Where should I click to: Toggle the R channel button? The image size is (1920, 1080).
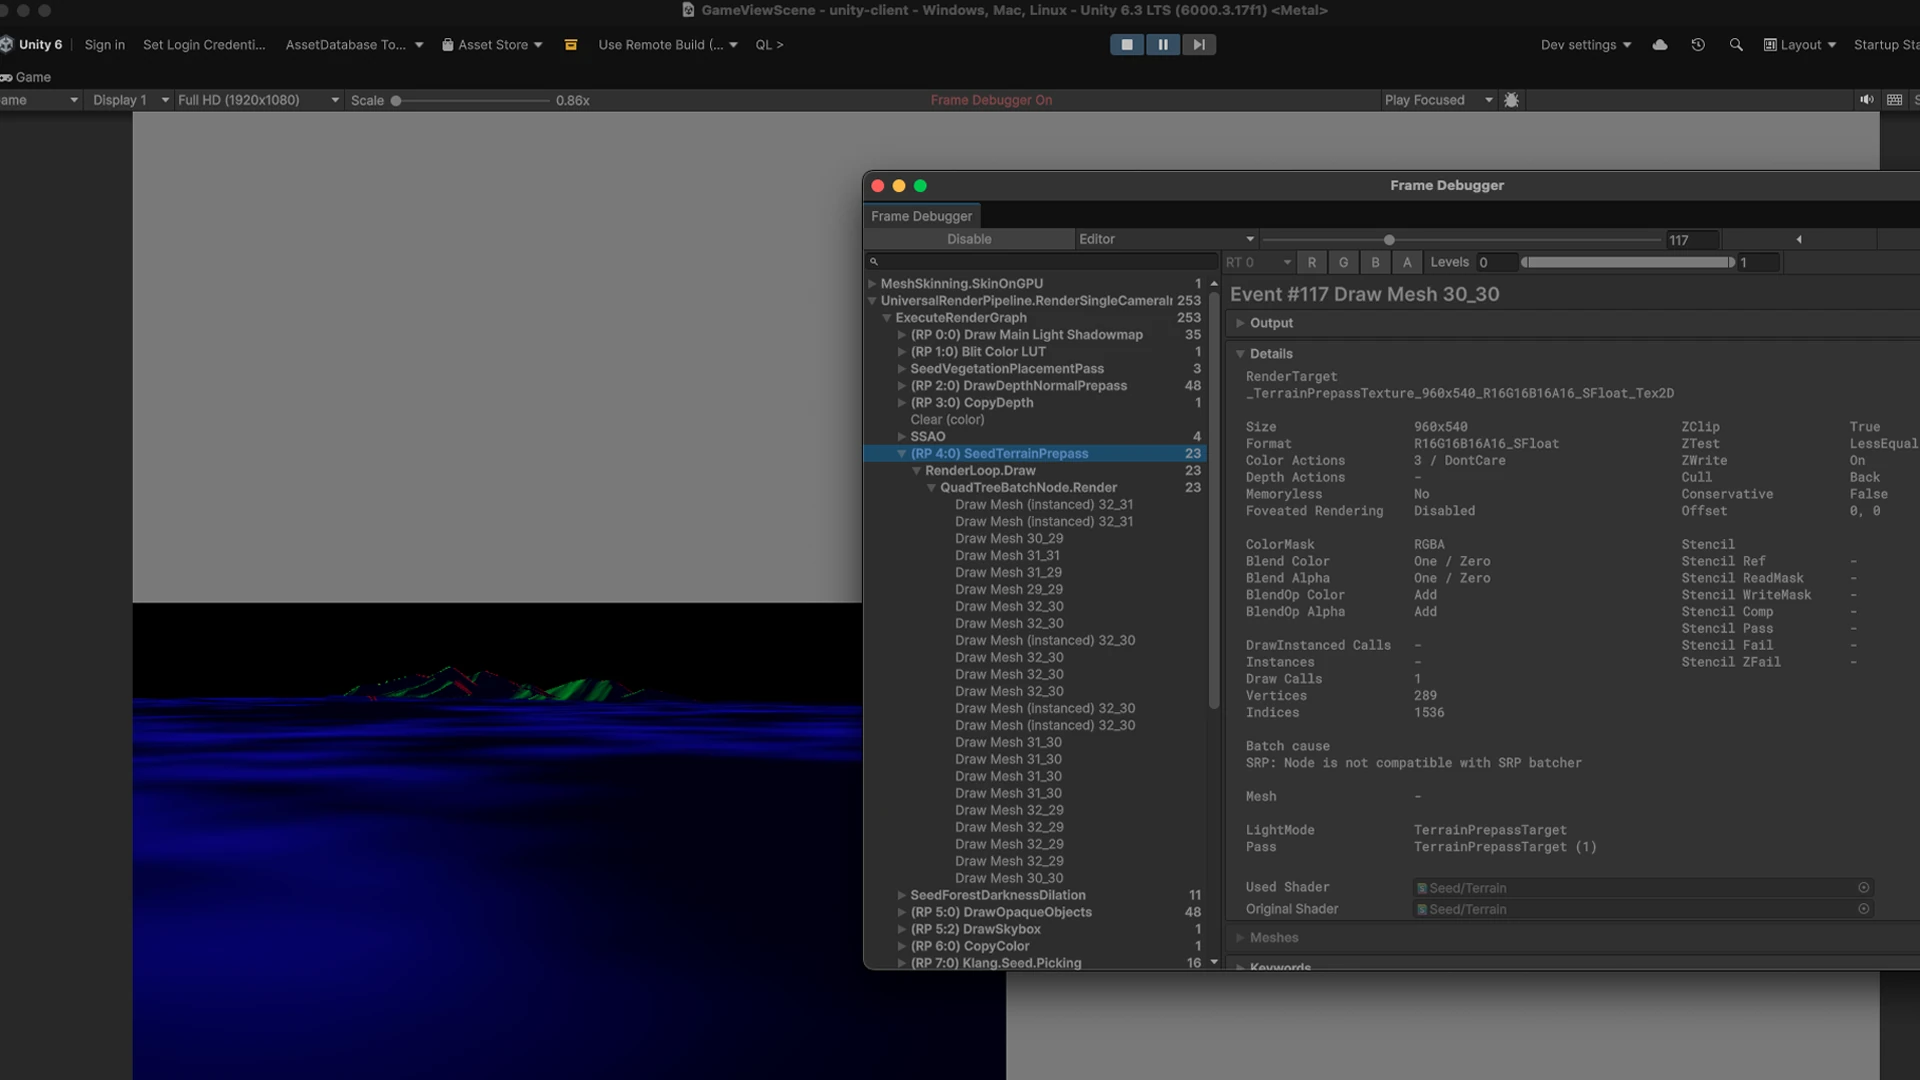tap(1312, 262)
